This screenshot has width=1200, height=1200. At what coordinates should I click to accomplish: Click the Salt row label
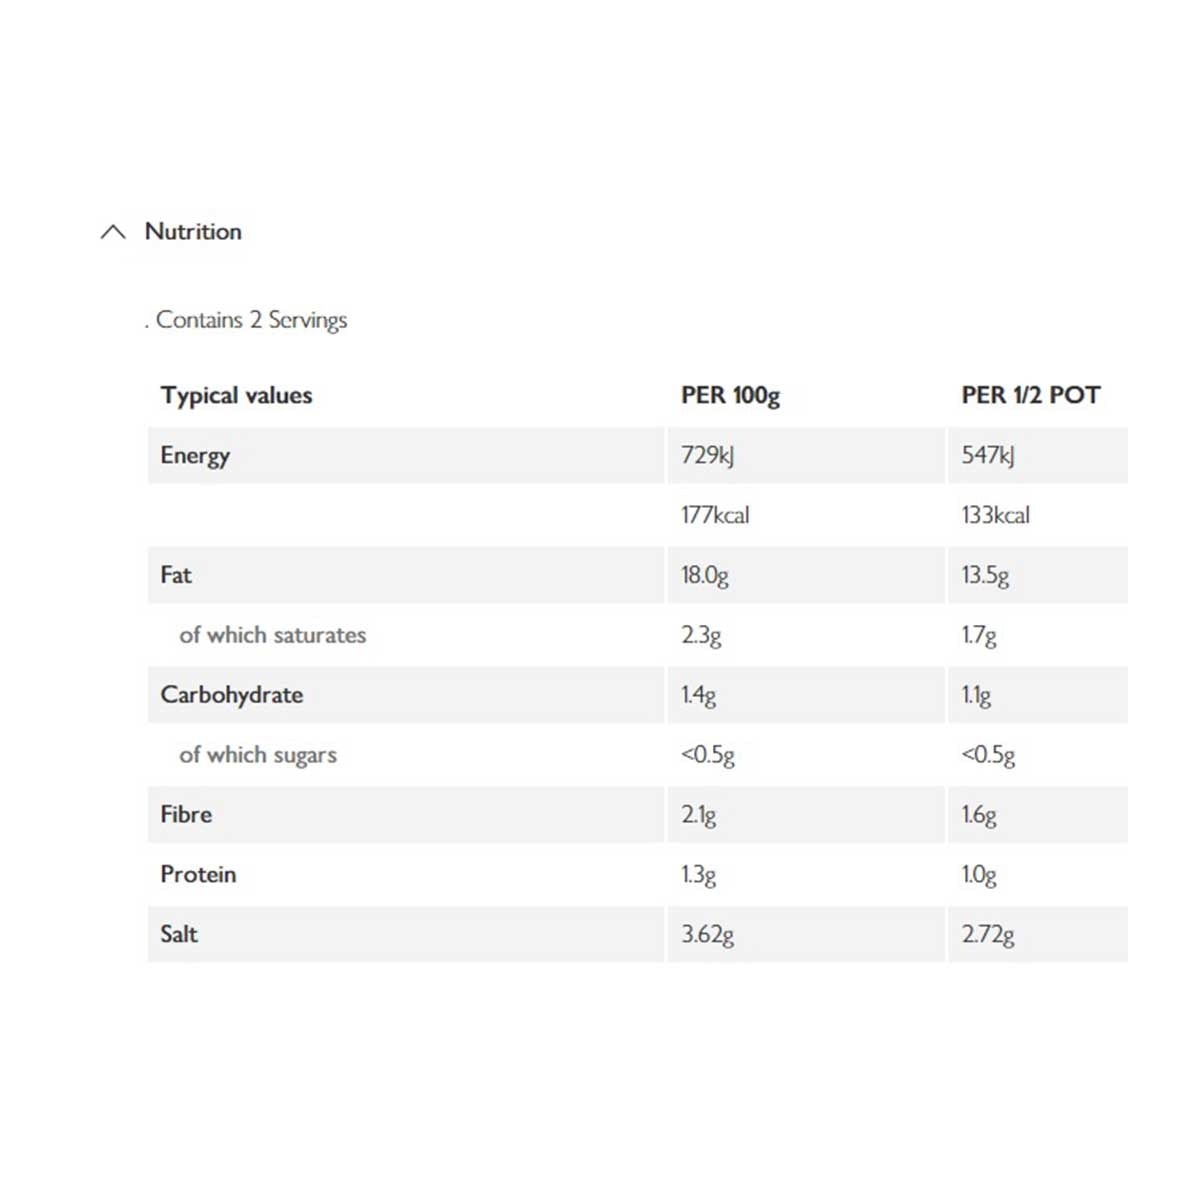[x=179, y=934]
